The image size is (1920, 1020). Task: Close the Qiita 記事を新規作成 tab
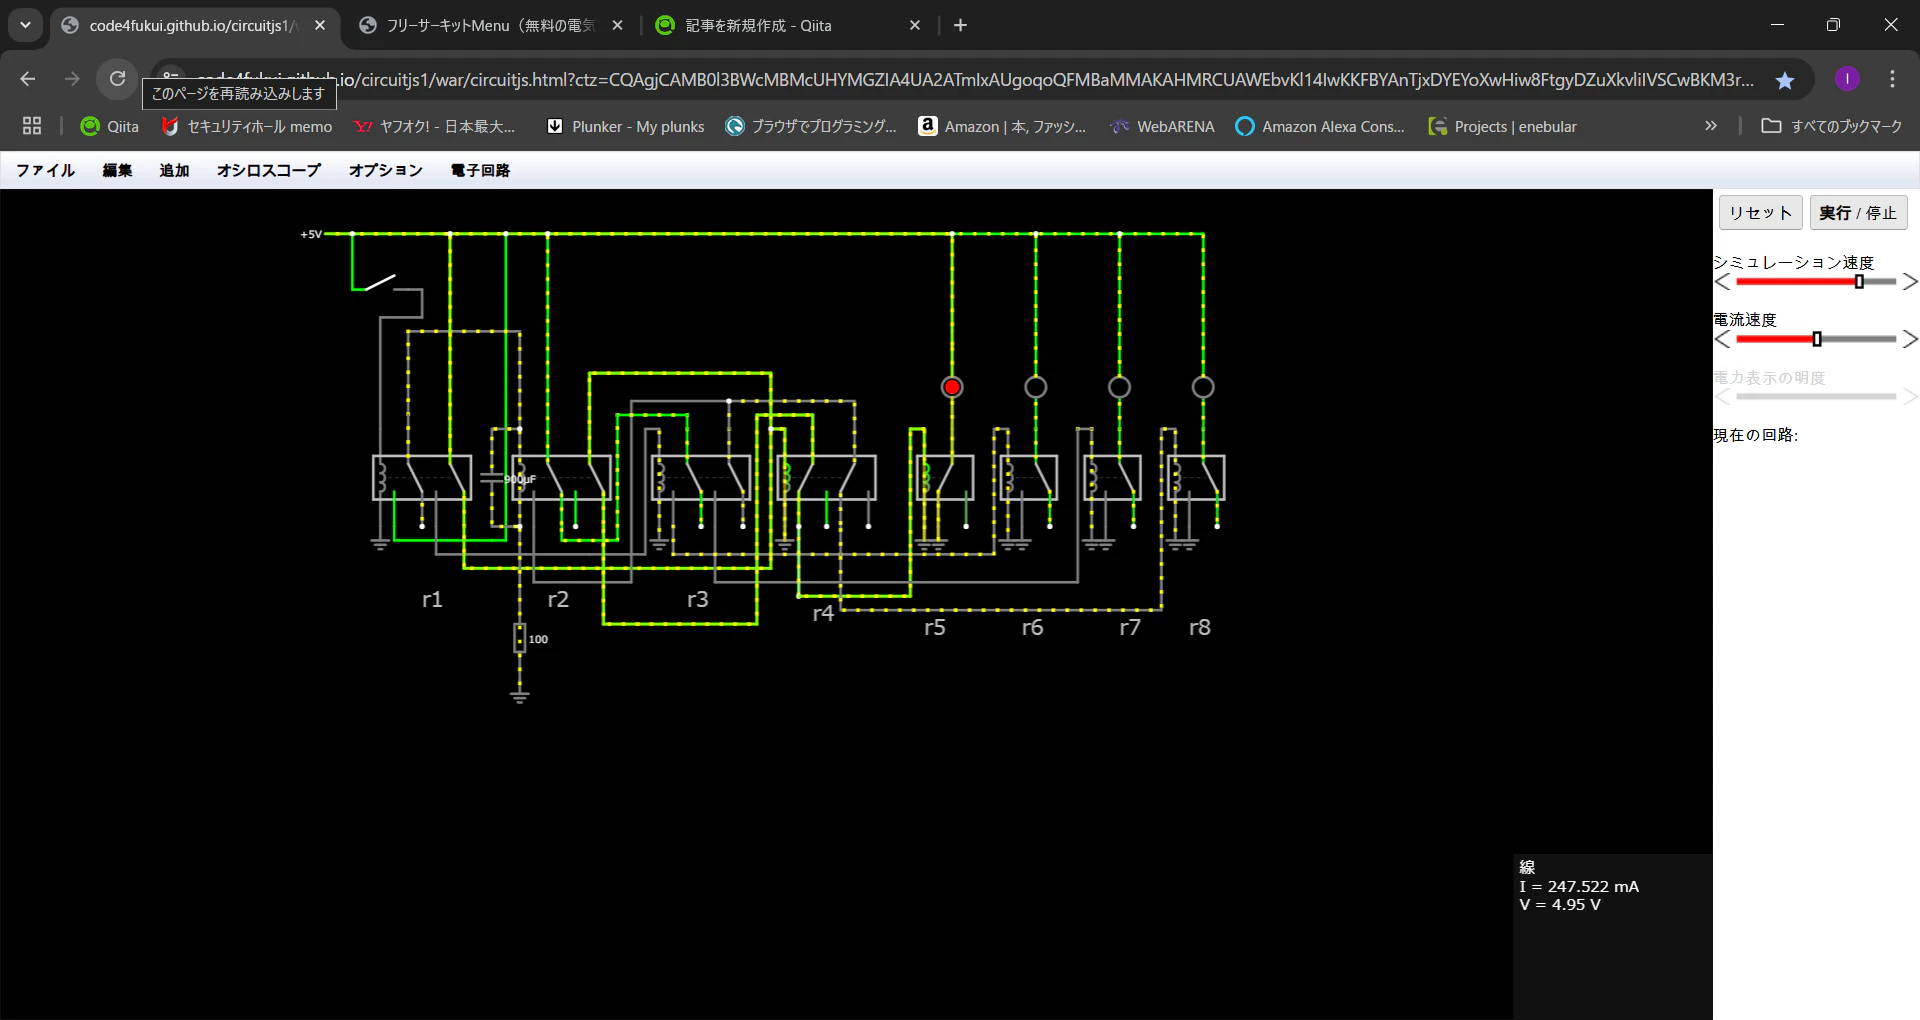pyautogui.click(x=915, y=25)
